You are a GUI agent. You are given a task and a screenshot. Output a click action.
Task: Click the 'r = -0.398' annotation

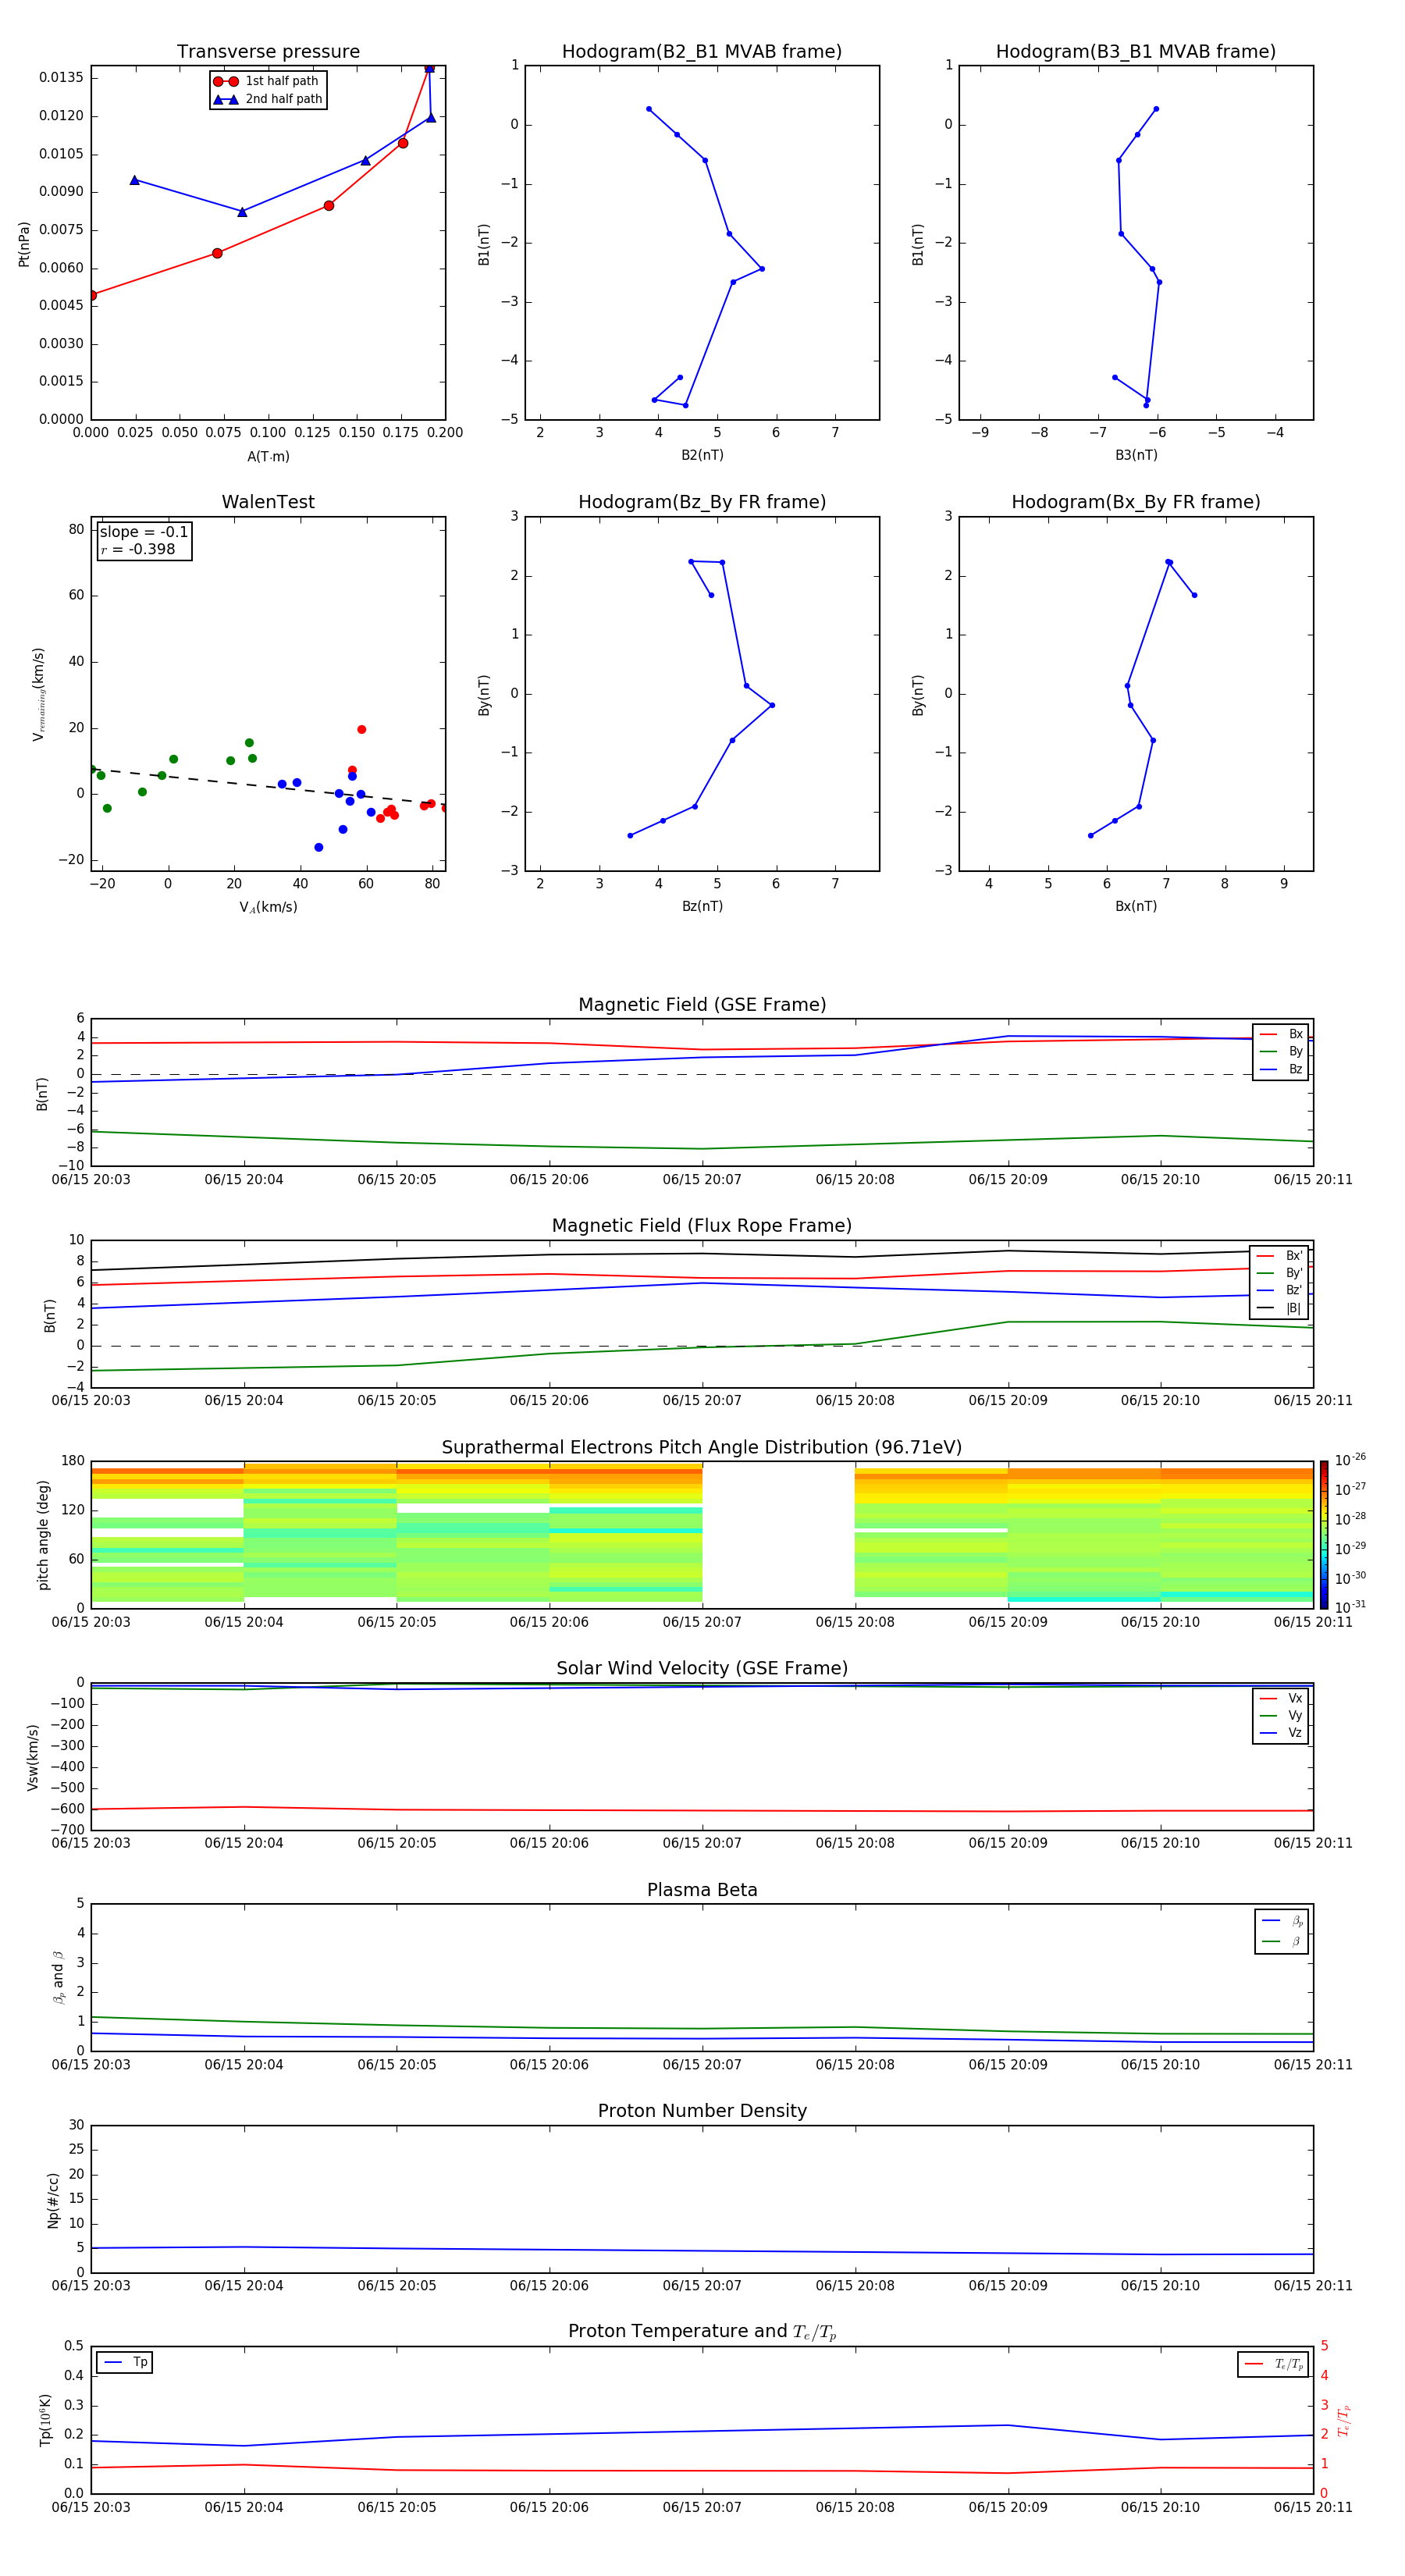(x=138, y=549)
